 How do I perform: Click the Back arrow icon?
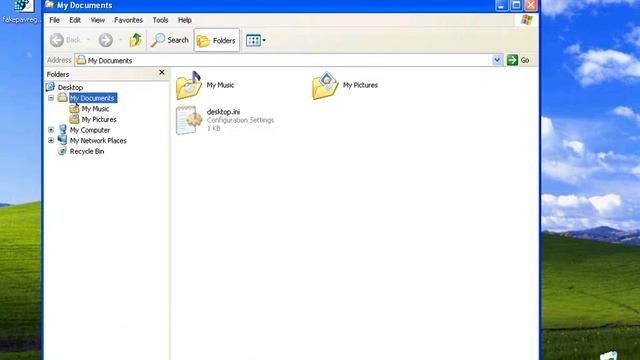click(x=57, y=40)
